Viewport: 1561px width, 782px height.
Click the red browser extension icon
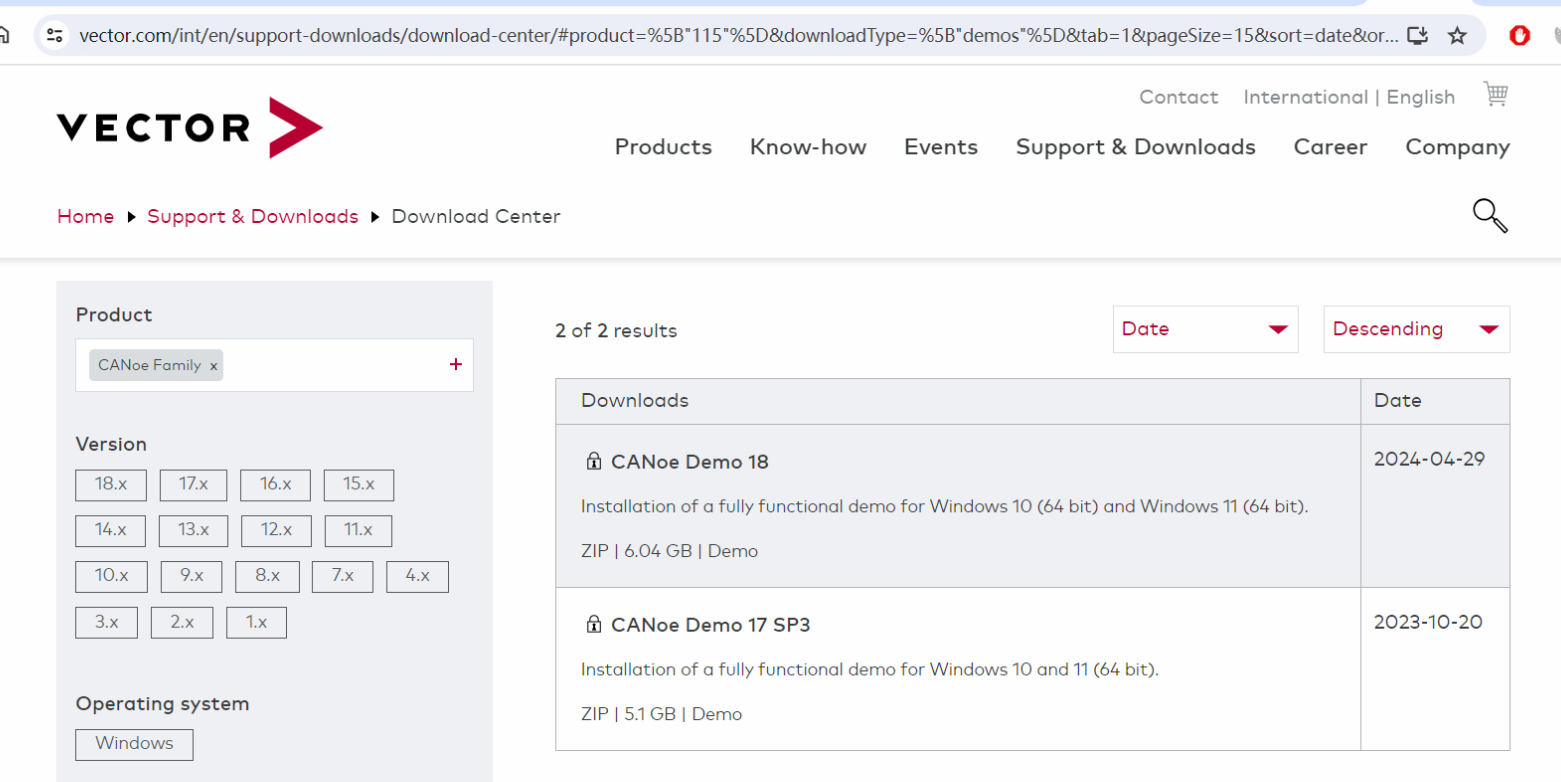1520,36
